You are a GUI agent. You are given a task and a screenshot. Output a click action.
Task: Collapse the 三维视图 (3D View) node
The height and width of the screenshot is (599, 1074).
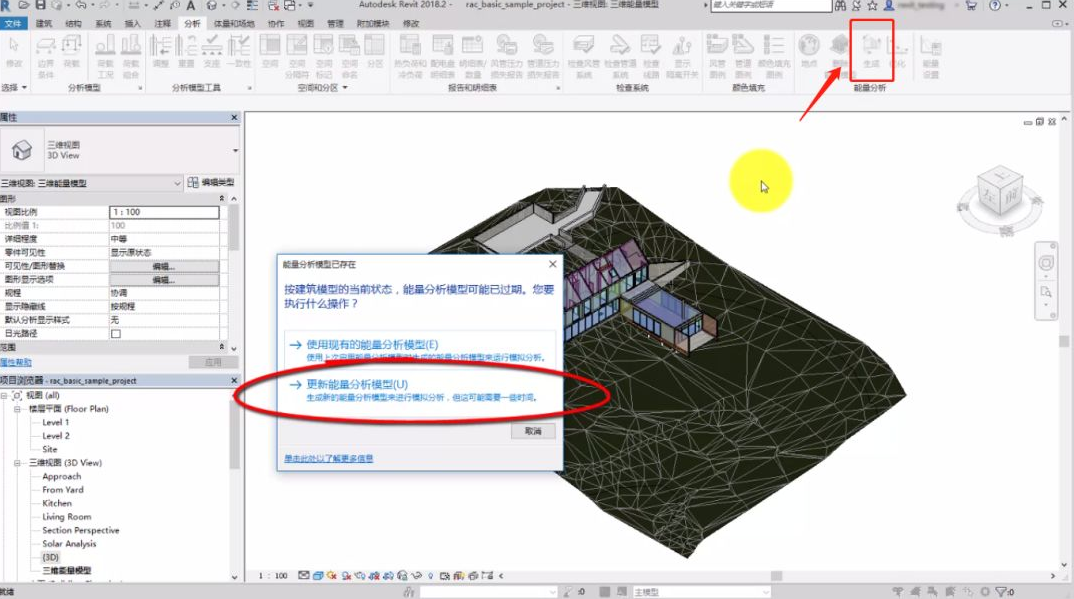coord(17,463)
